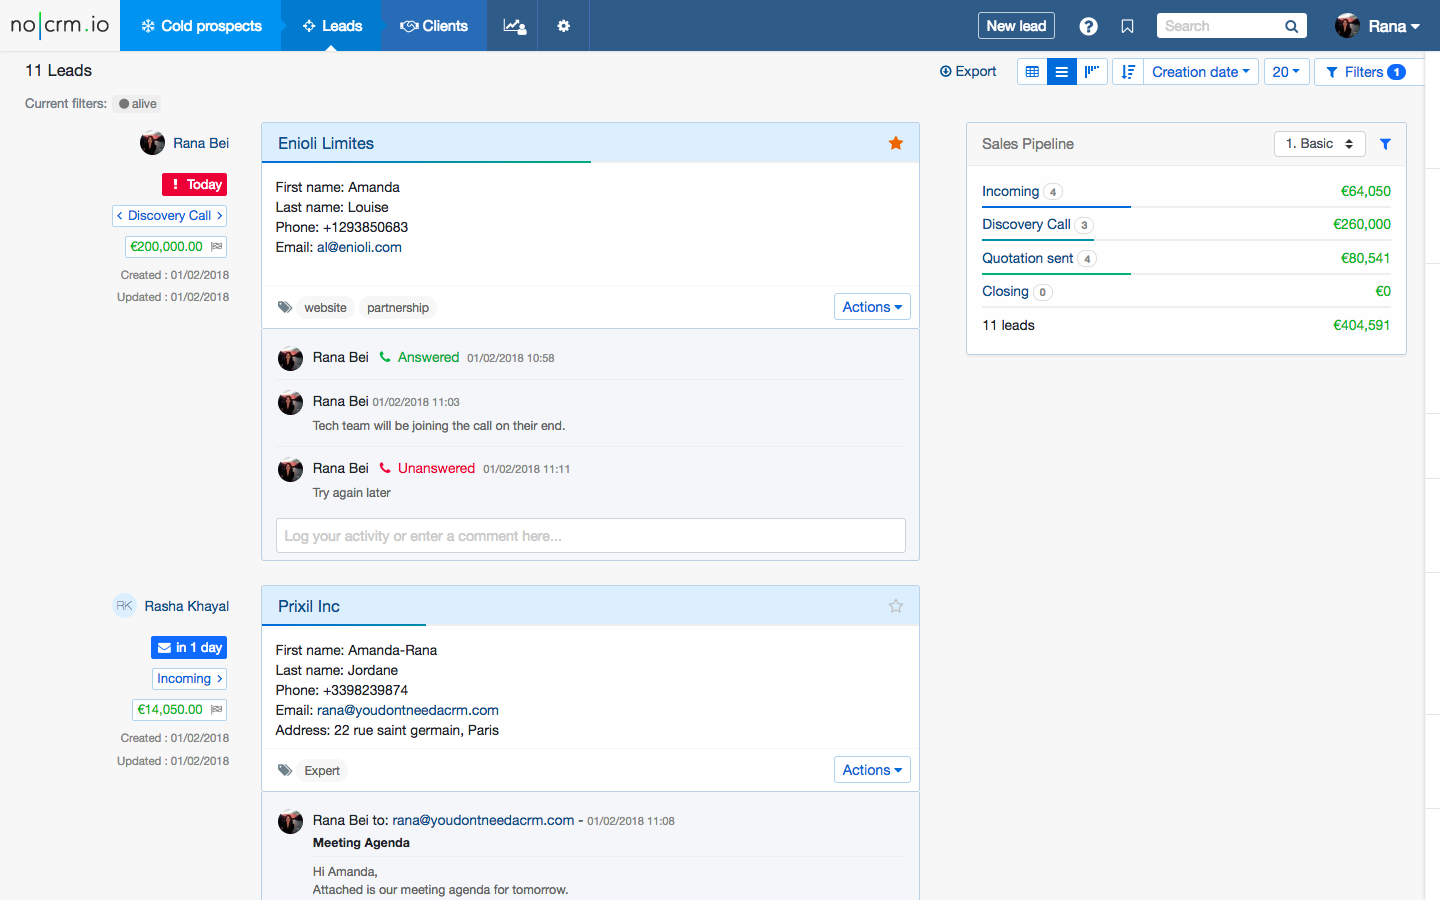Image resolution: width=1440 pixels, height=900 pixels.
Task: Click the flag icon beside €14,050.00
Action: [x=216, y=709]
